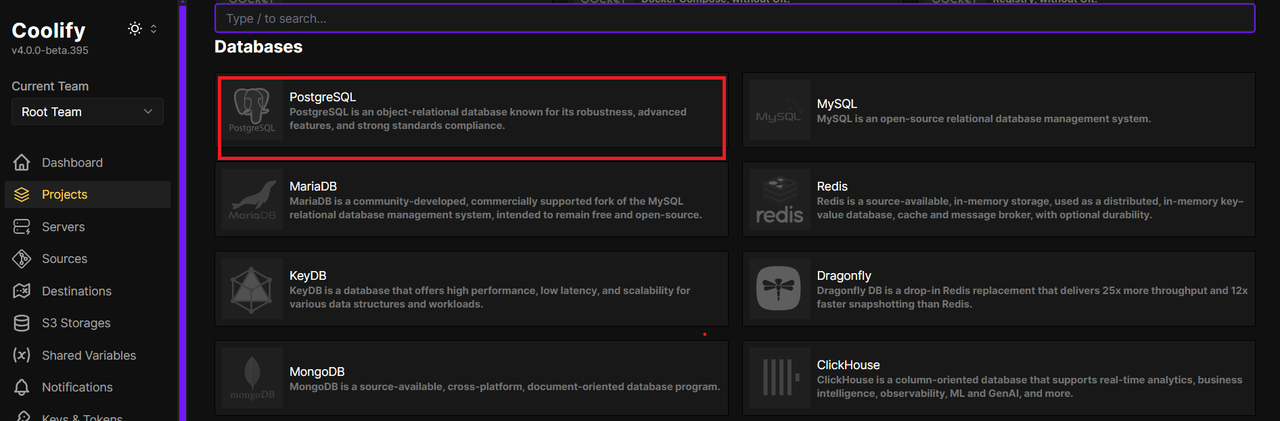Click KeyDB description about high performance

tap(490, 297)
